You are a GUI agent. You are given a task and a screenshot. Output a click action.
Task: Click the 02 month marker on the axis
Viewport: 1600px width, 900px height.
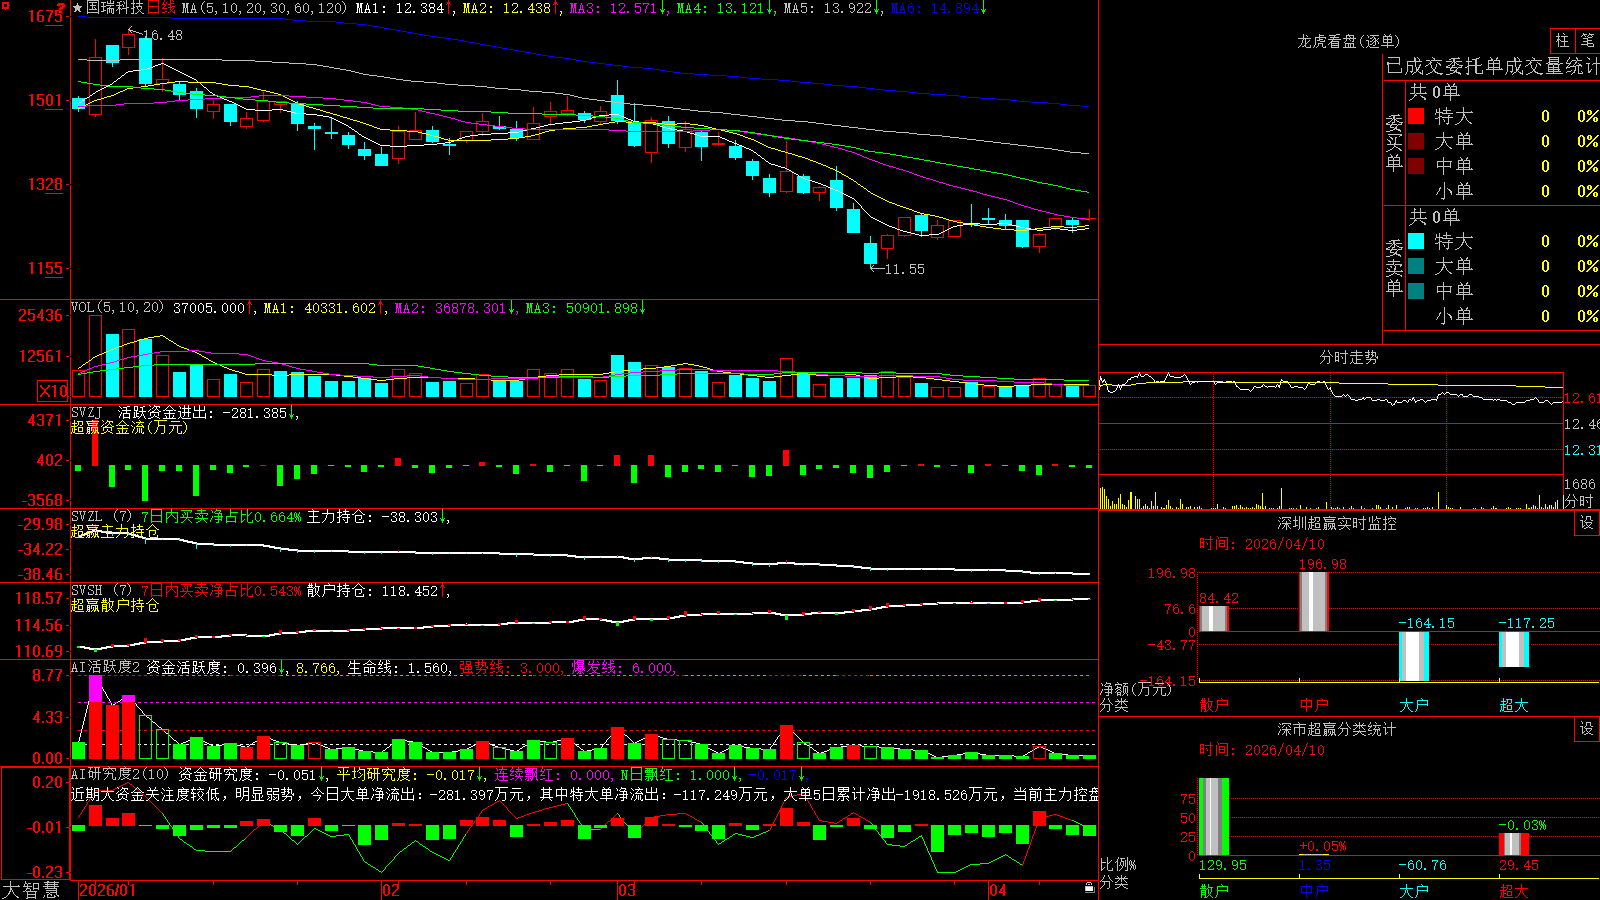[391, 890]
